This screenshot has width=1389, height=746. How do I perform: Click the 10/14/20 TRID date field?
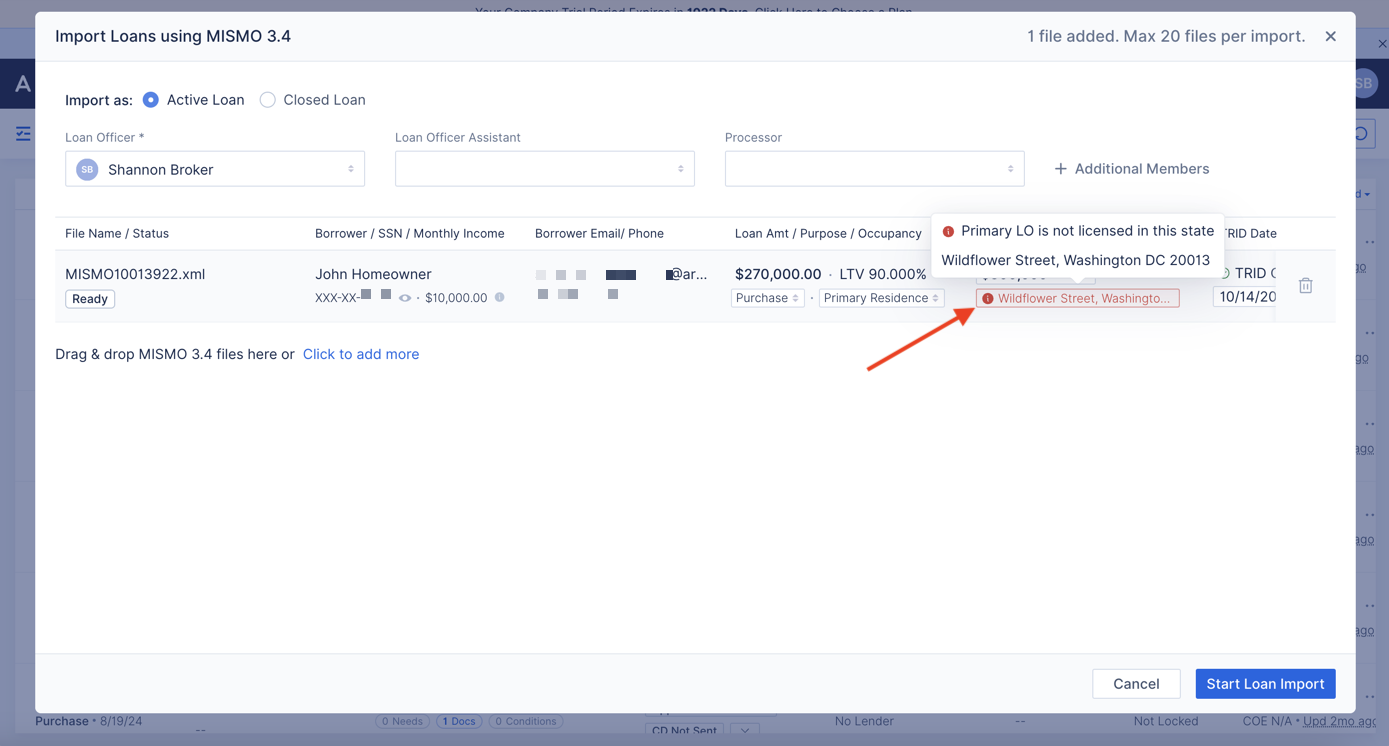(1245, 297)
